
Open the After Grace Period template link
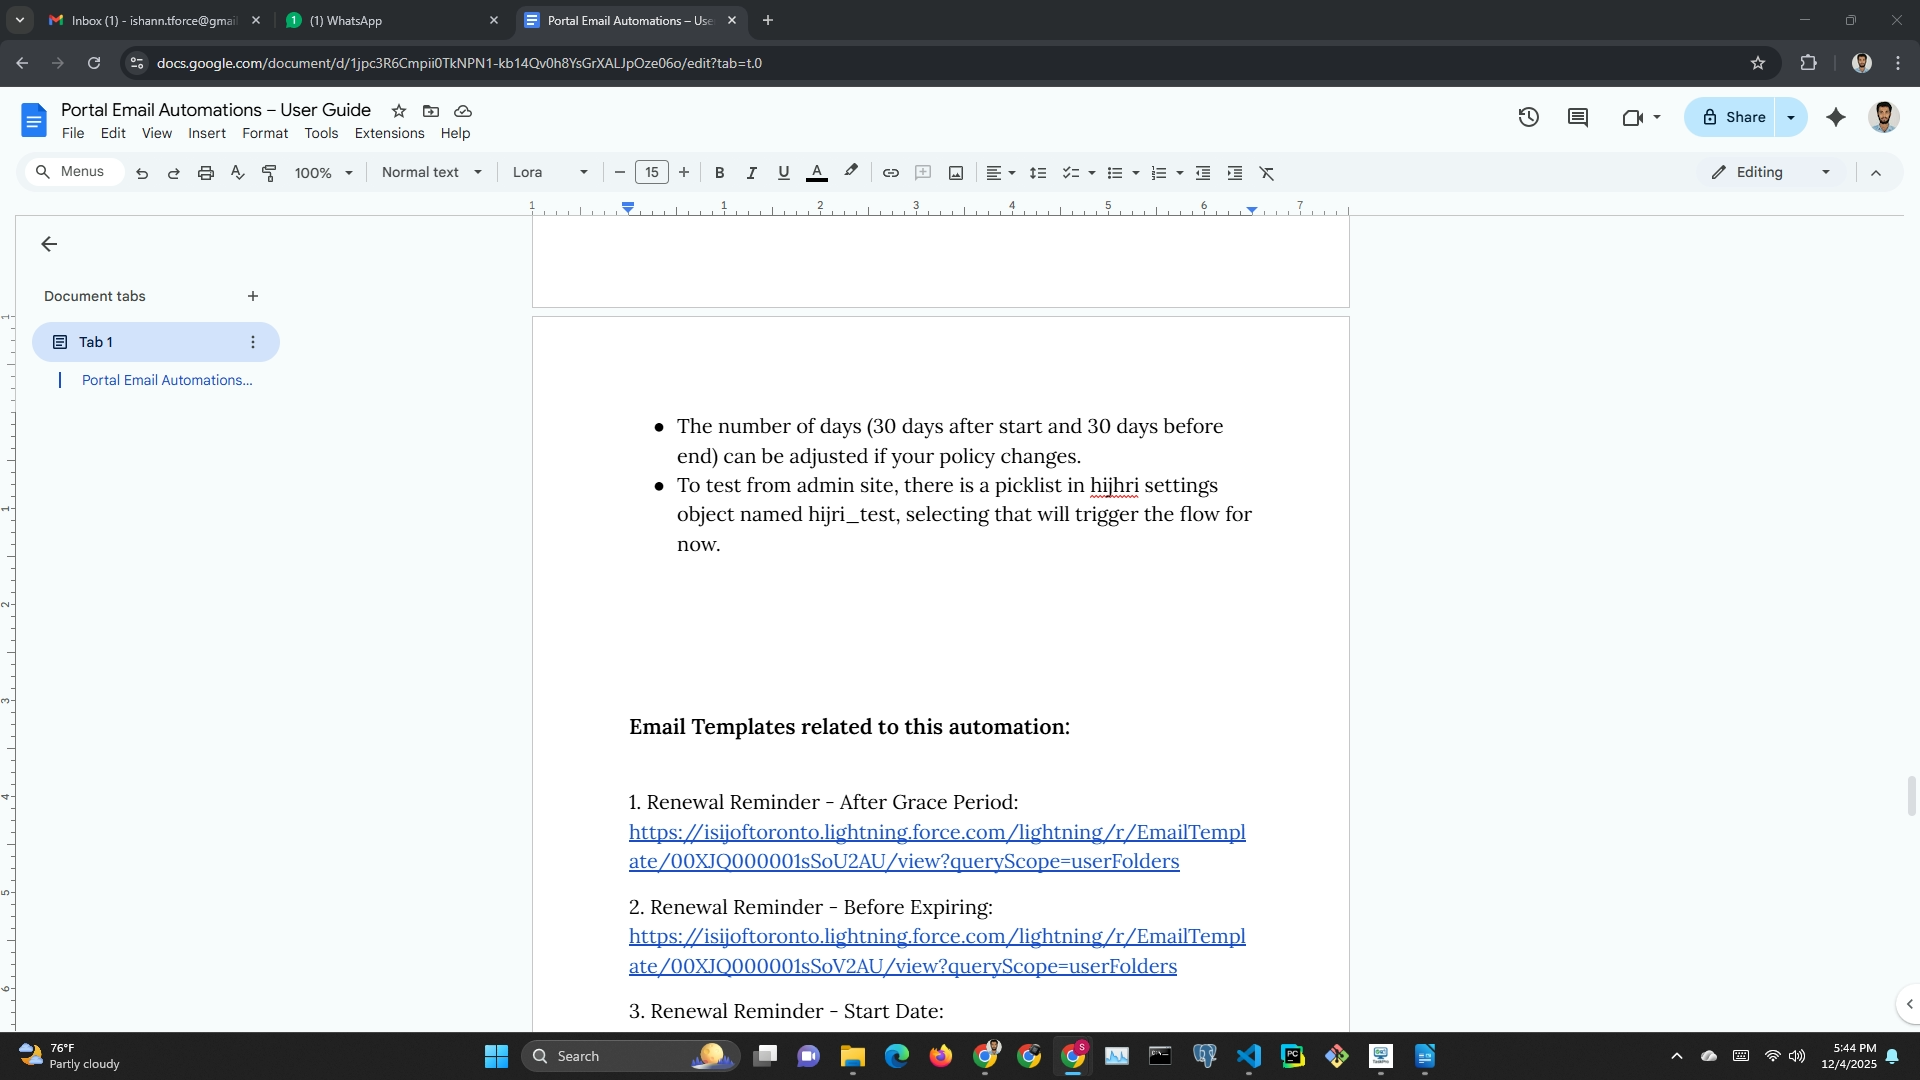click(x=936, y=832)
